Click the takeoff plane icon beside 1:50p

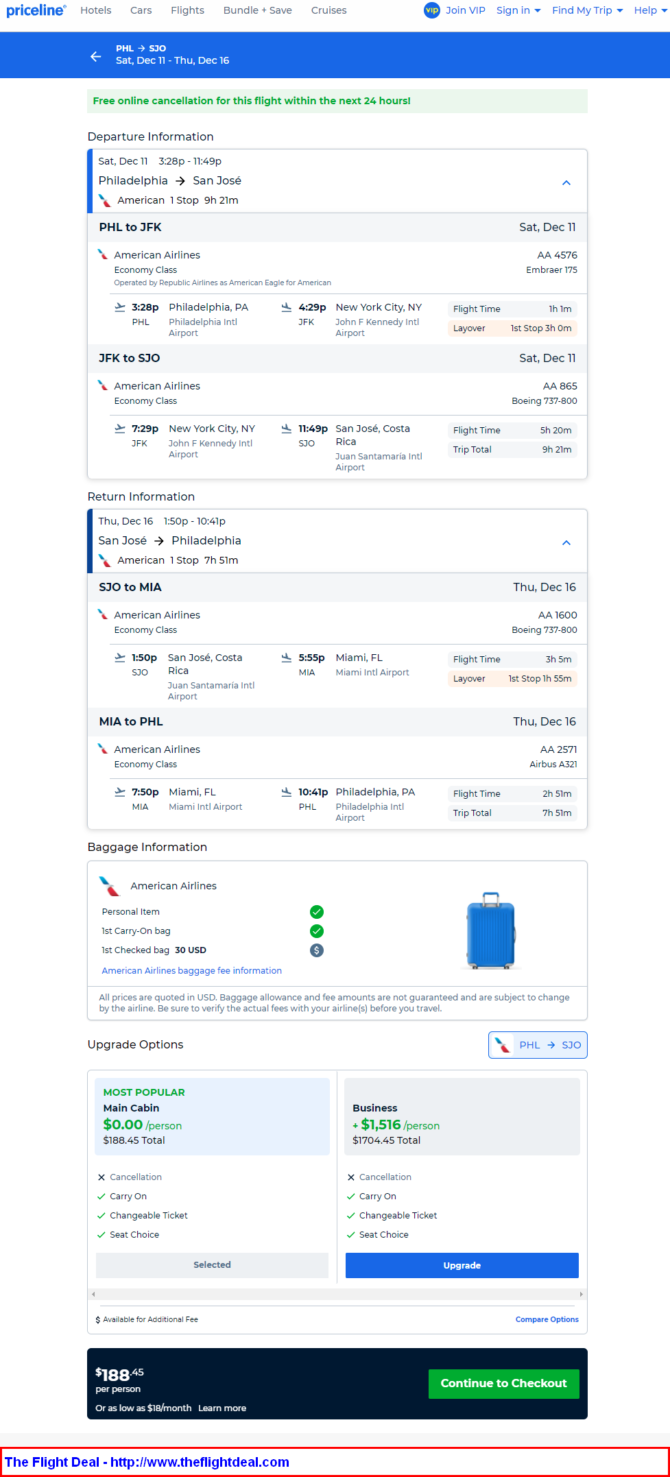121,657
